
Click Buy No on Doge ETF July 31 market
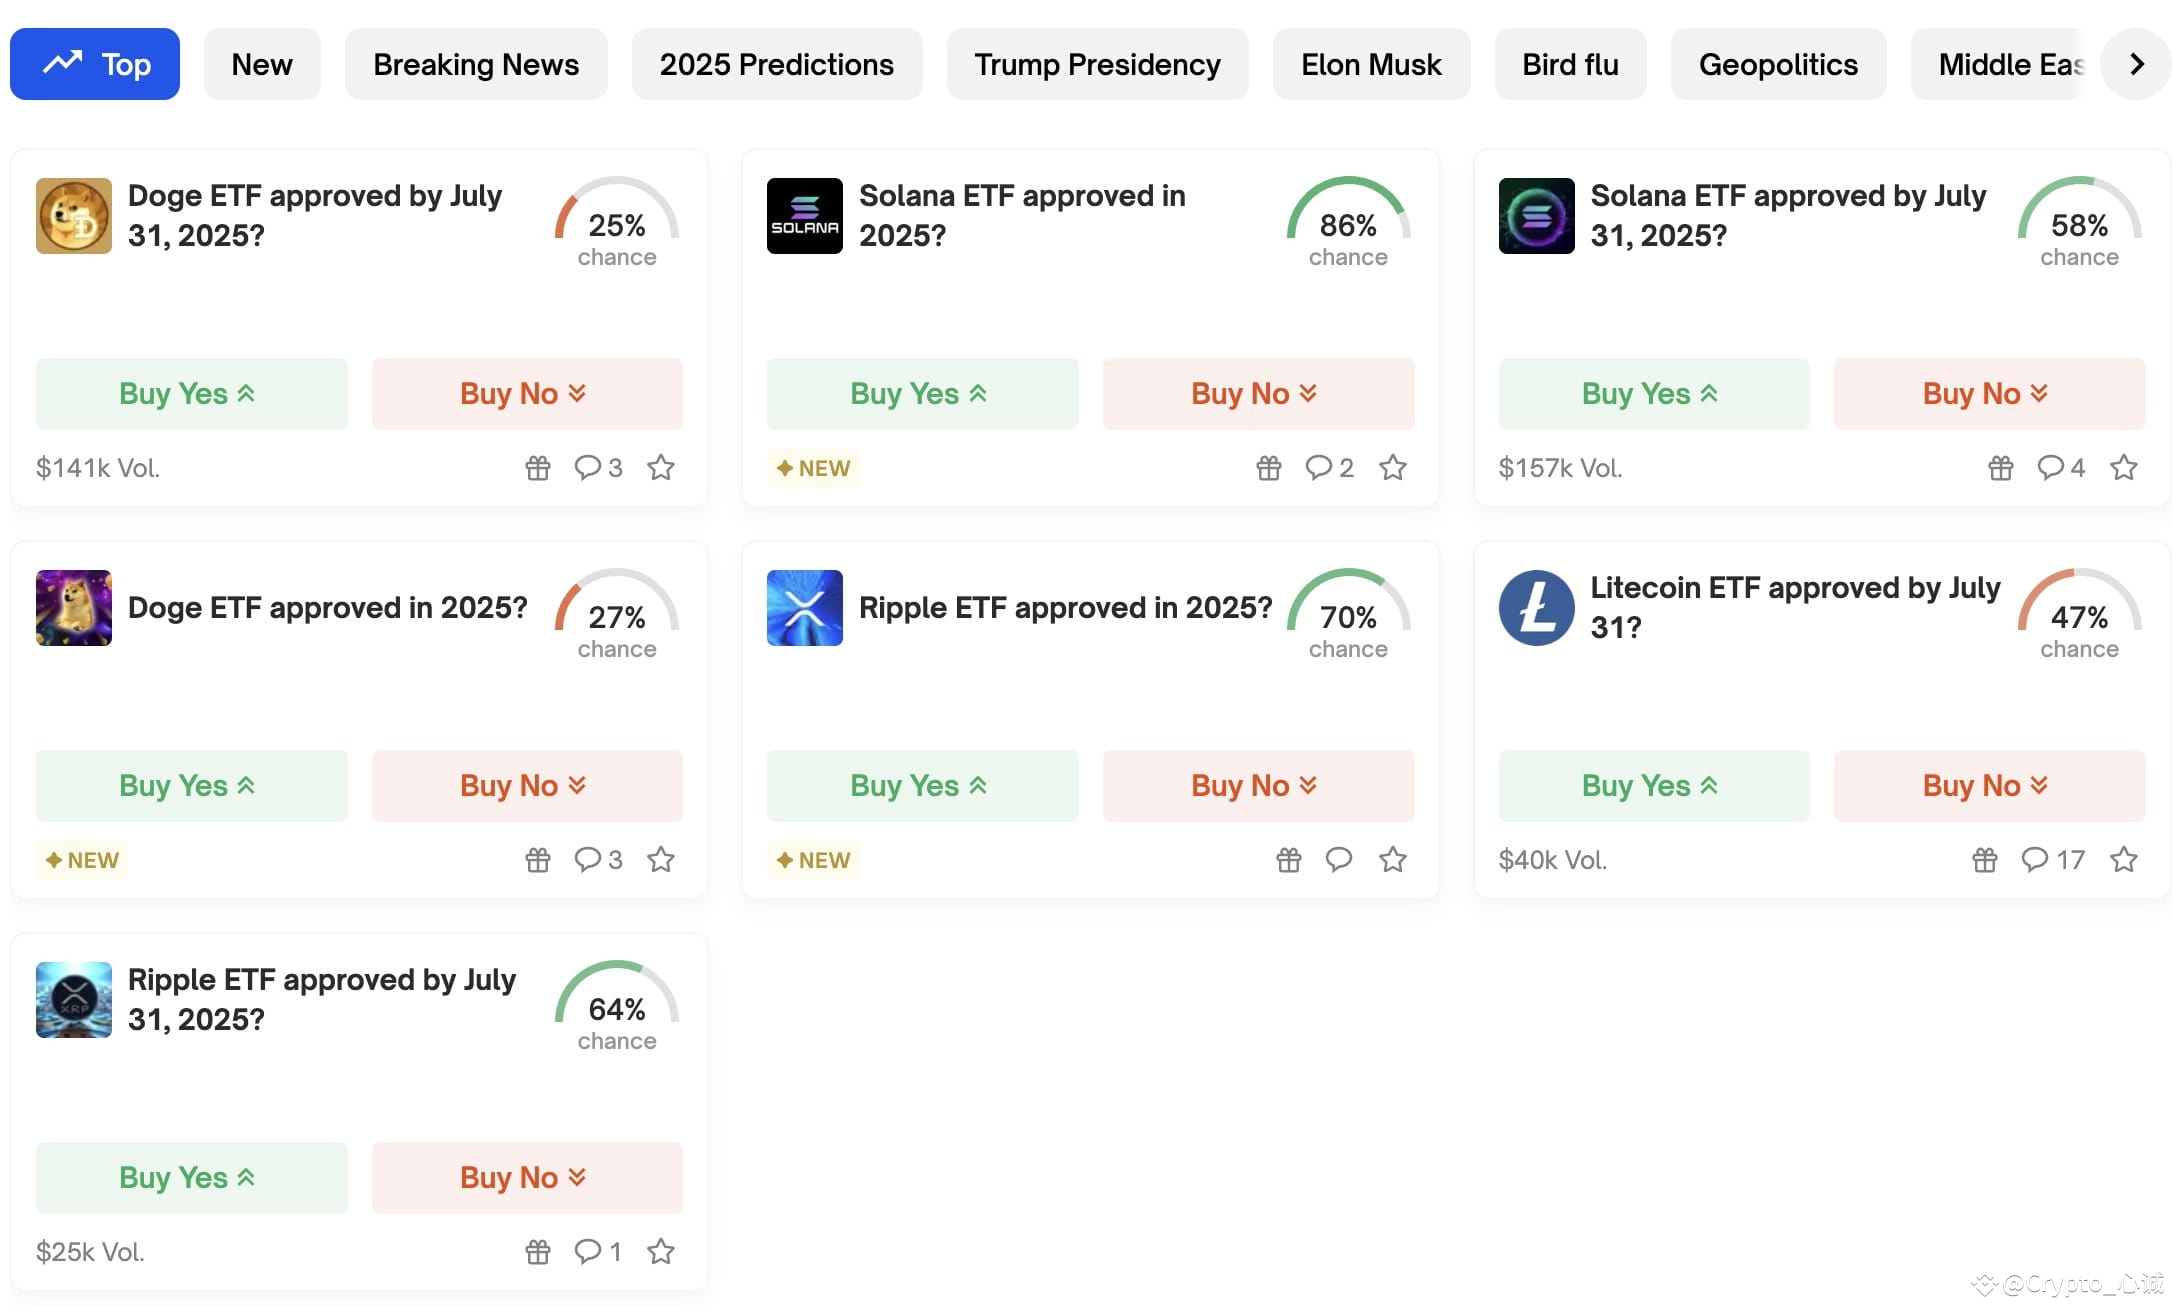pyautogui.click(x=525, y=393)
